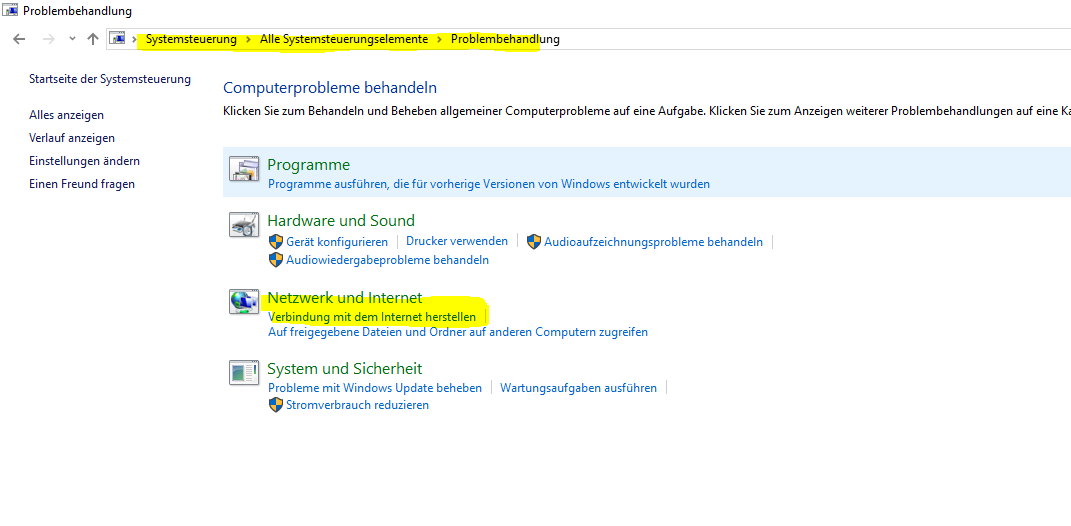
Task: Click Gerät konfigurieren link
Action: pyautogui.click(x=337, y=242)
